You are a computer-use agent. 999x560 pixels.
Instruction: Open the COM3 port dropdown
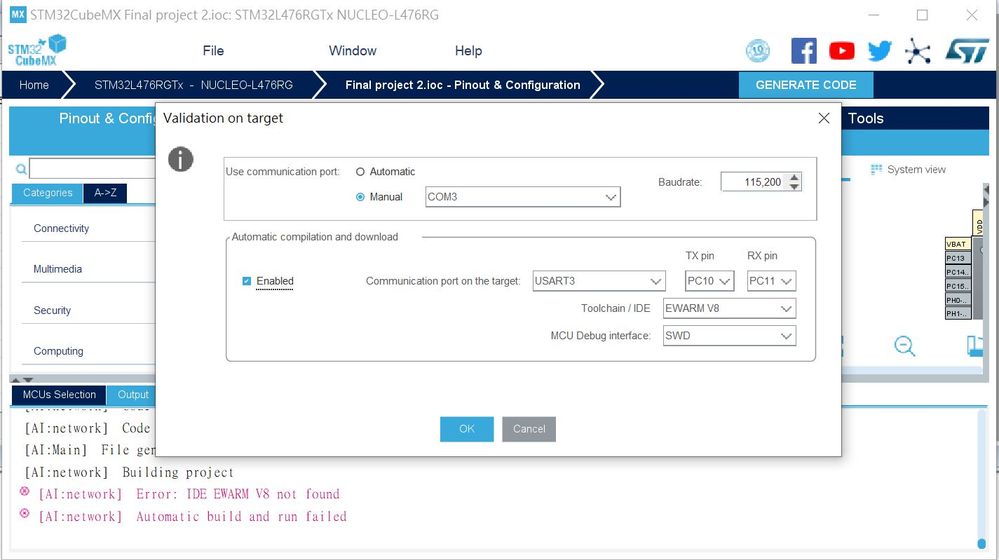click(x=522, y=197)
